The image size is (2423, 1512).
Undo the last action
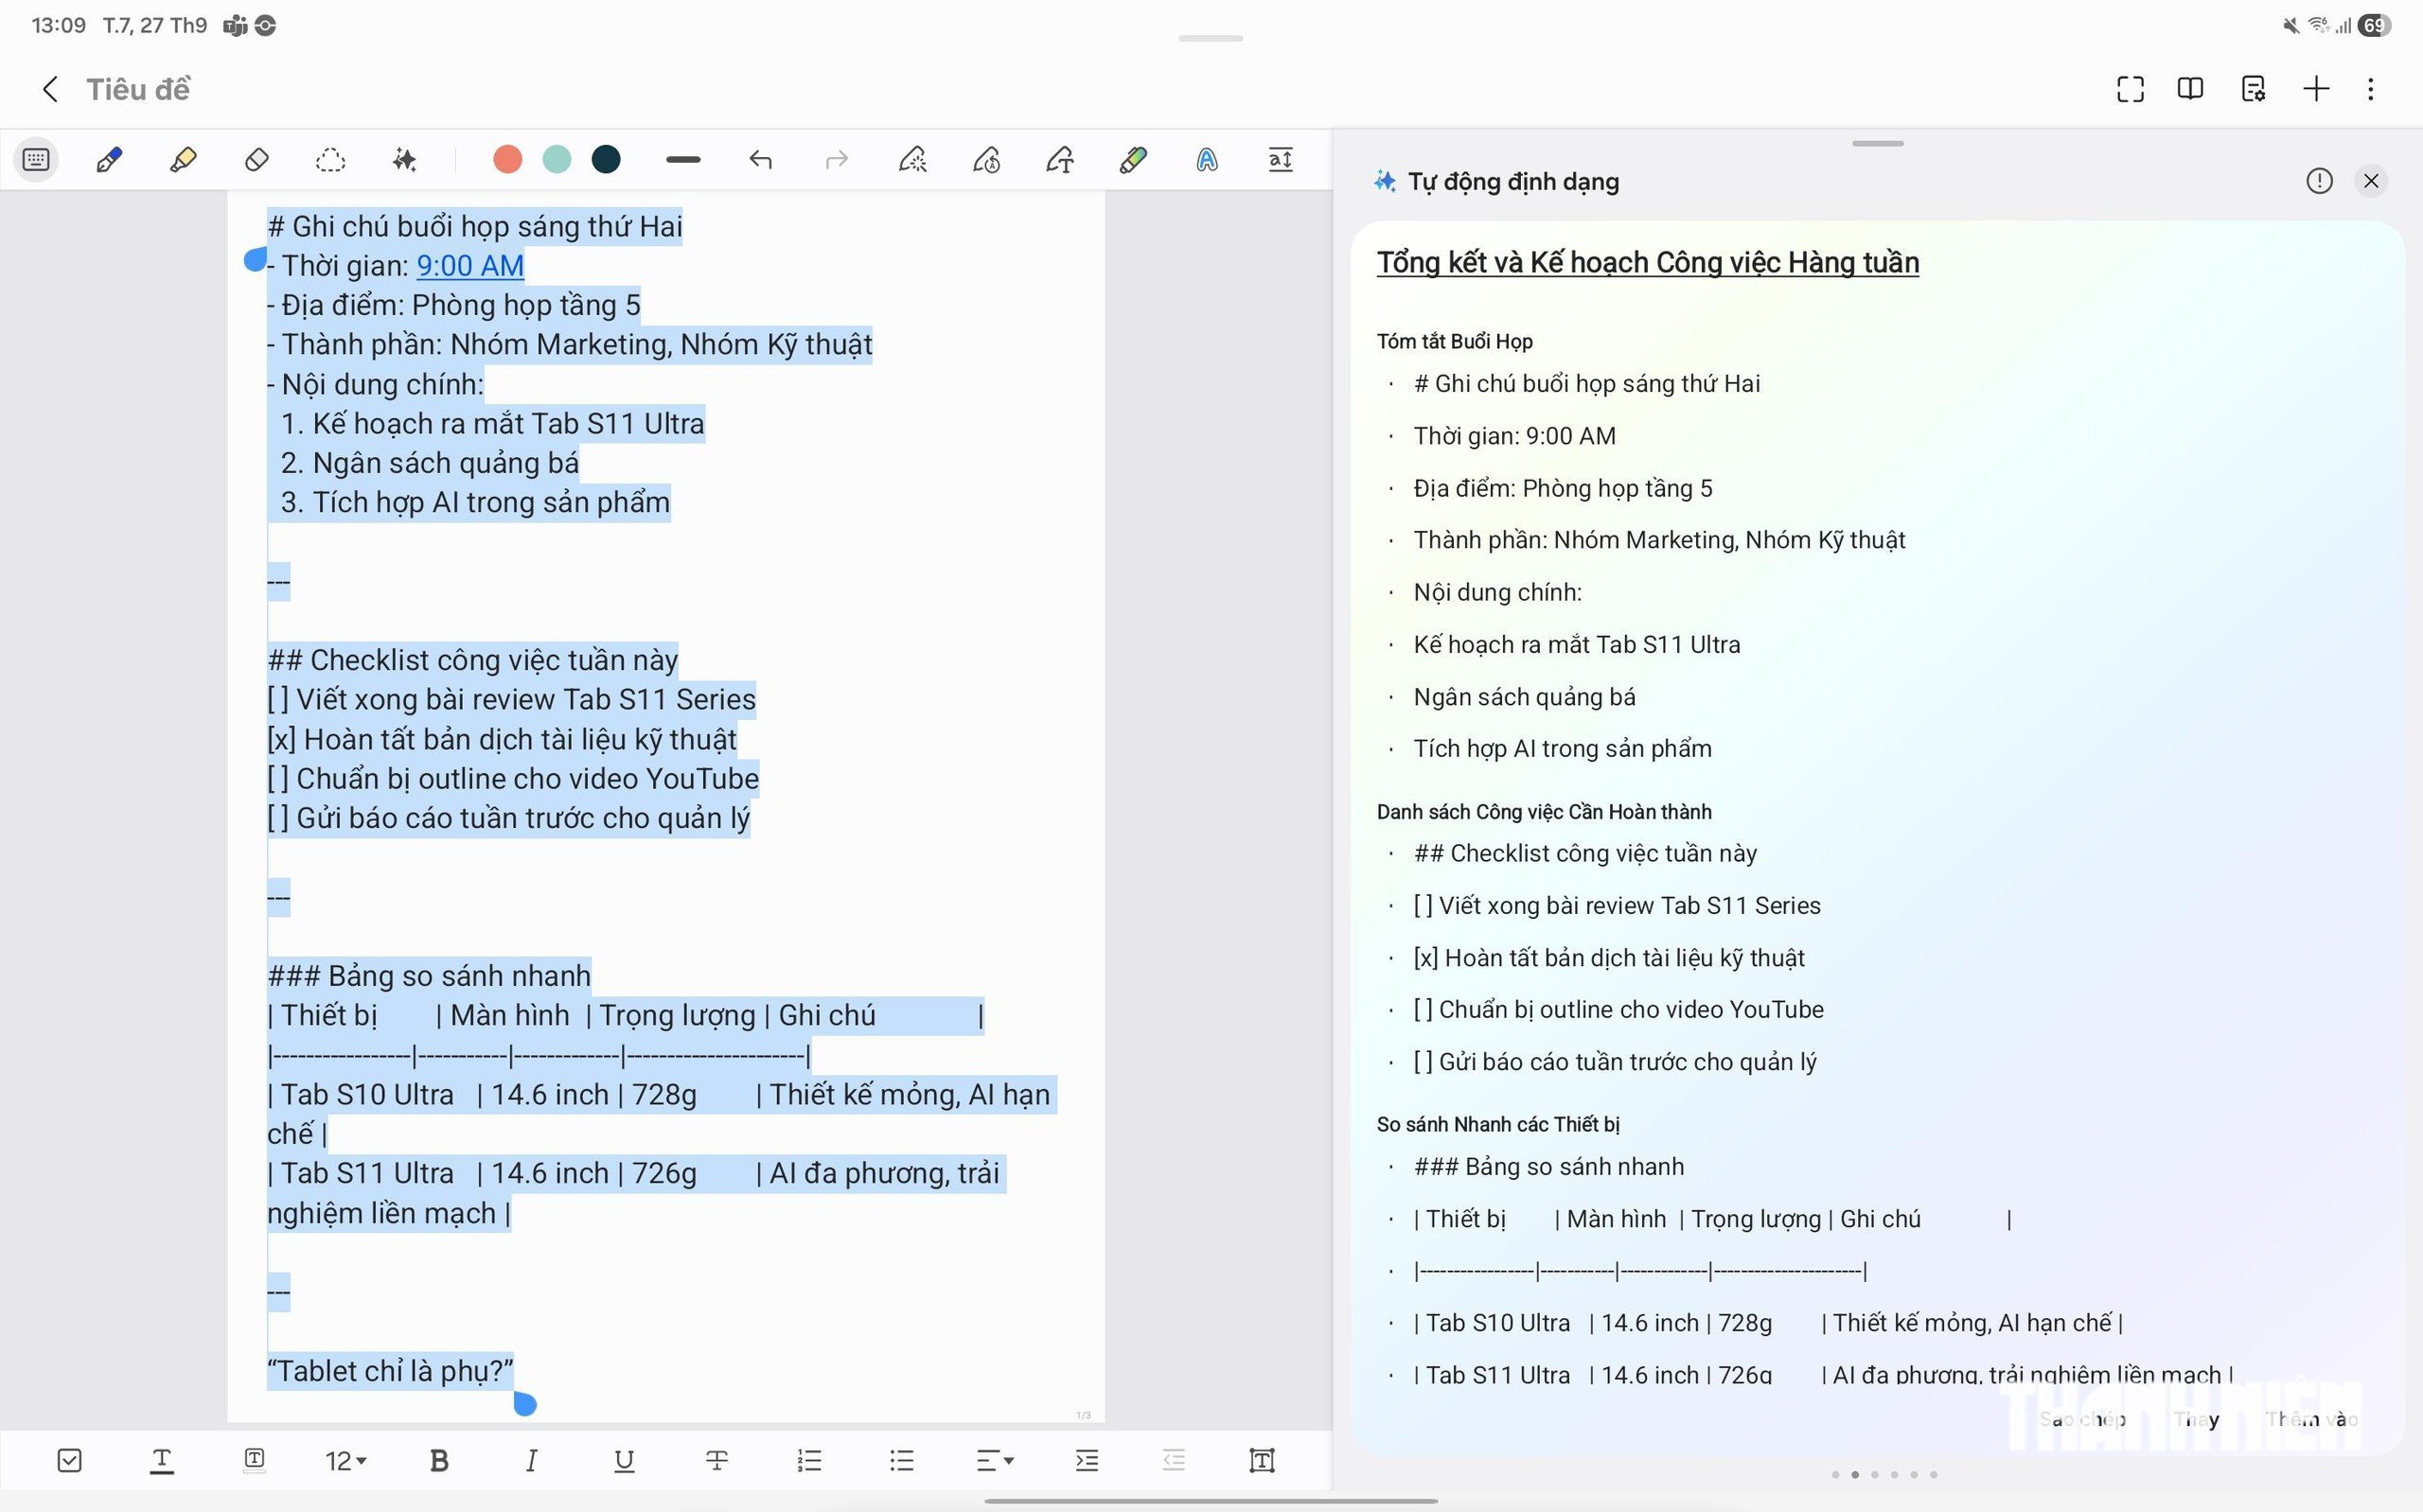point(760,160)
